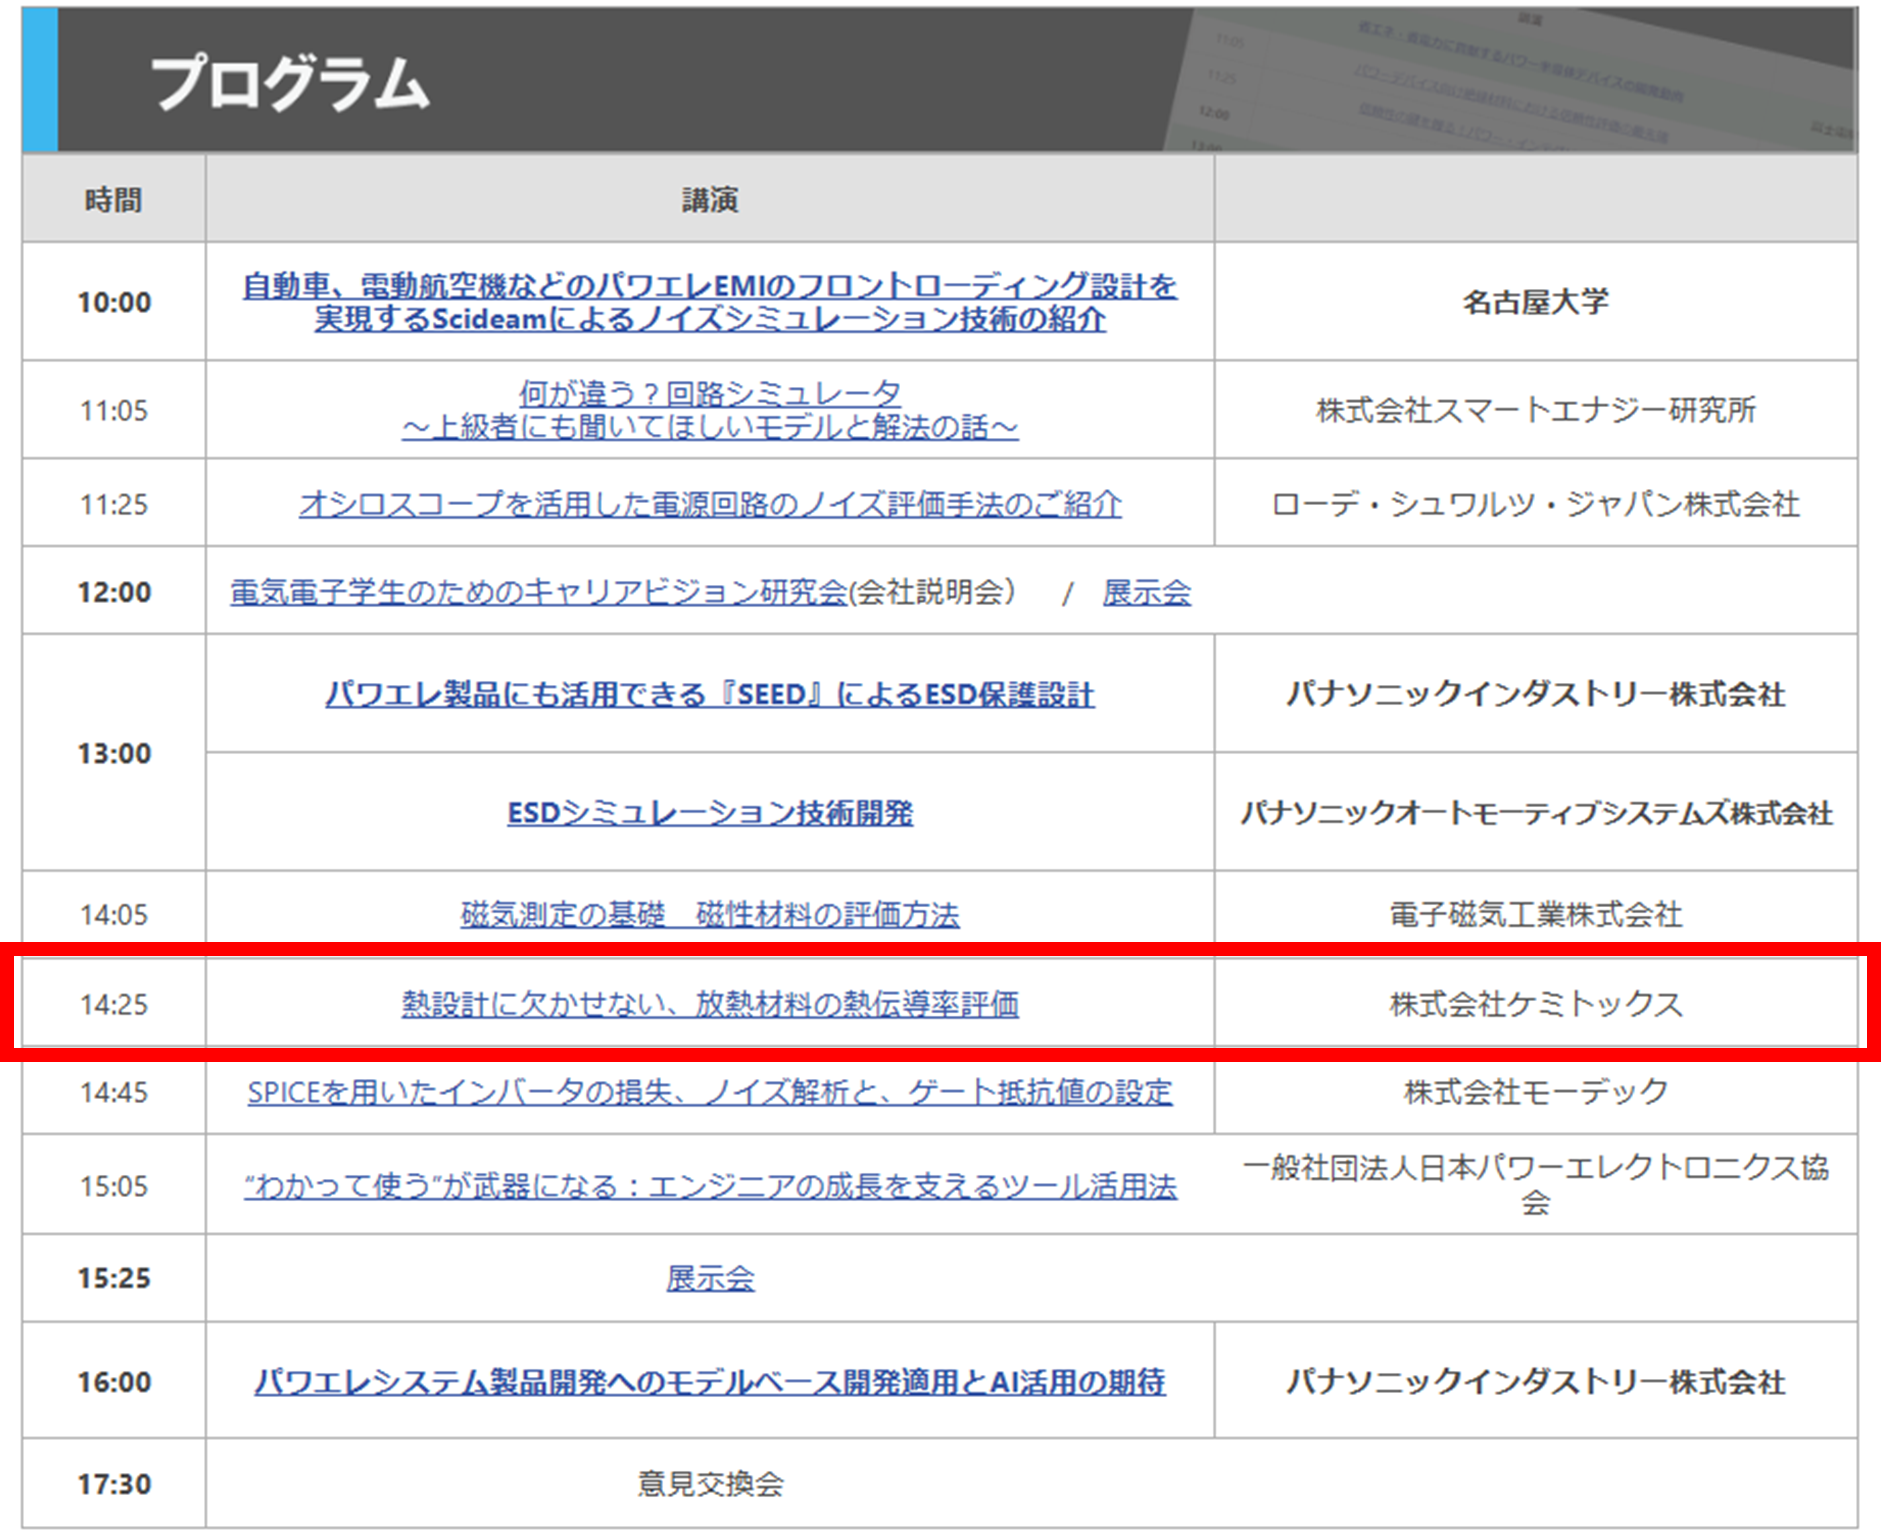
Task: Select the 15:25 time cell
Action: [x=113, y=1278]
